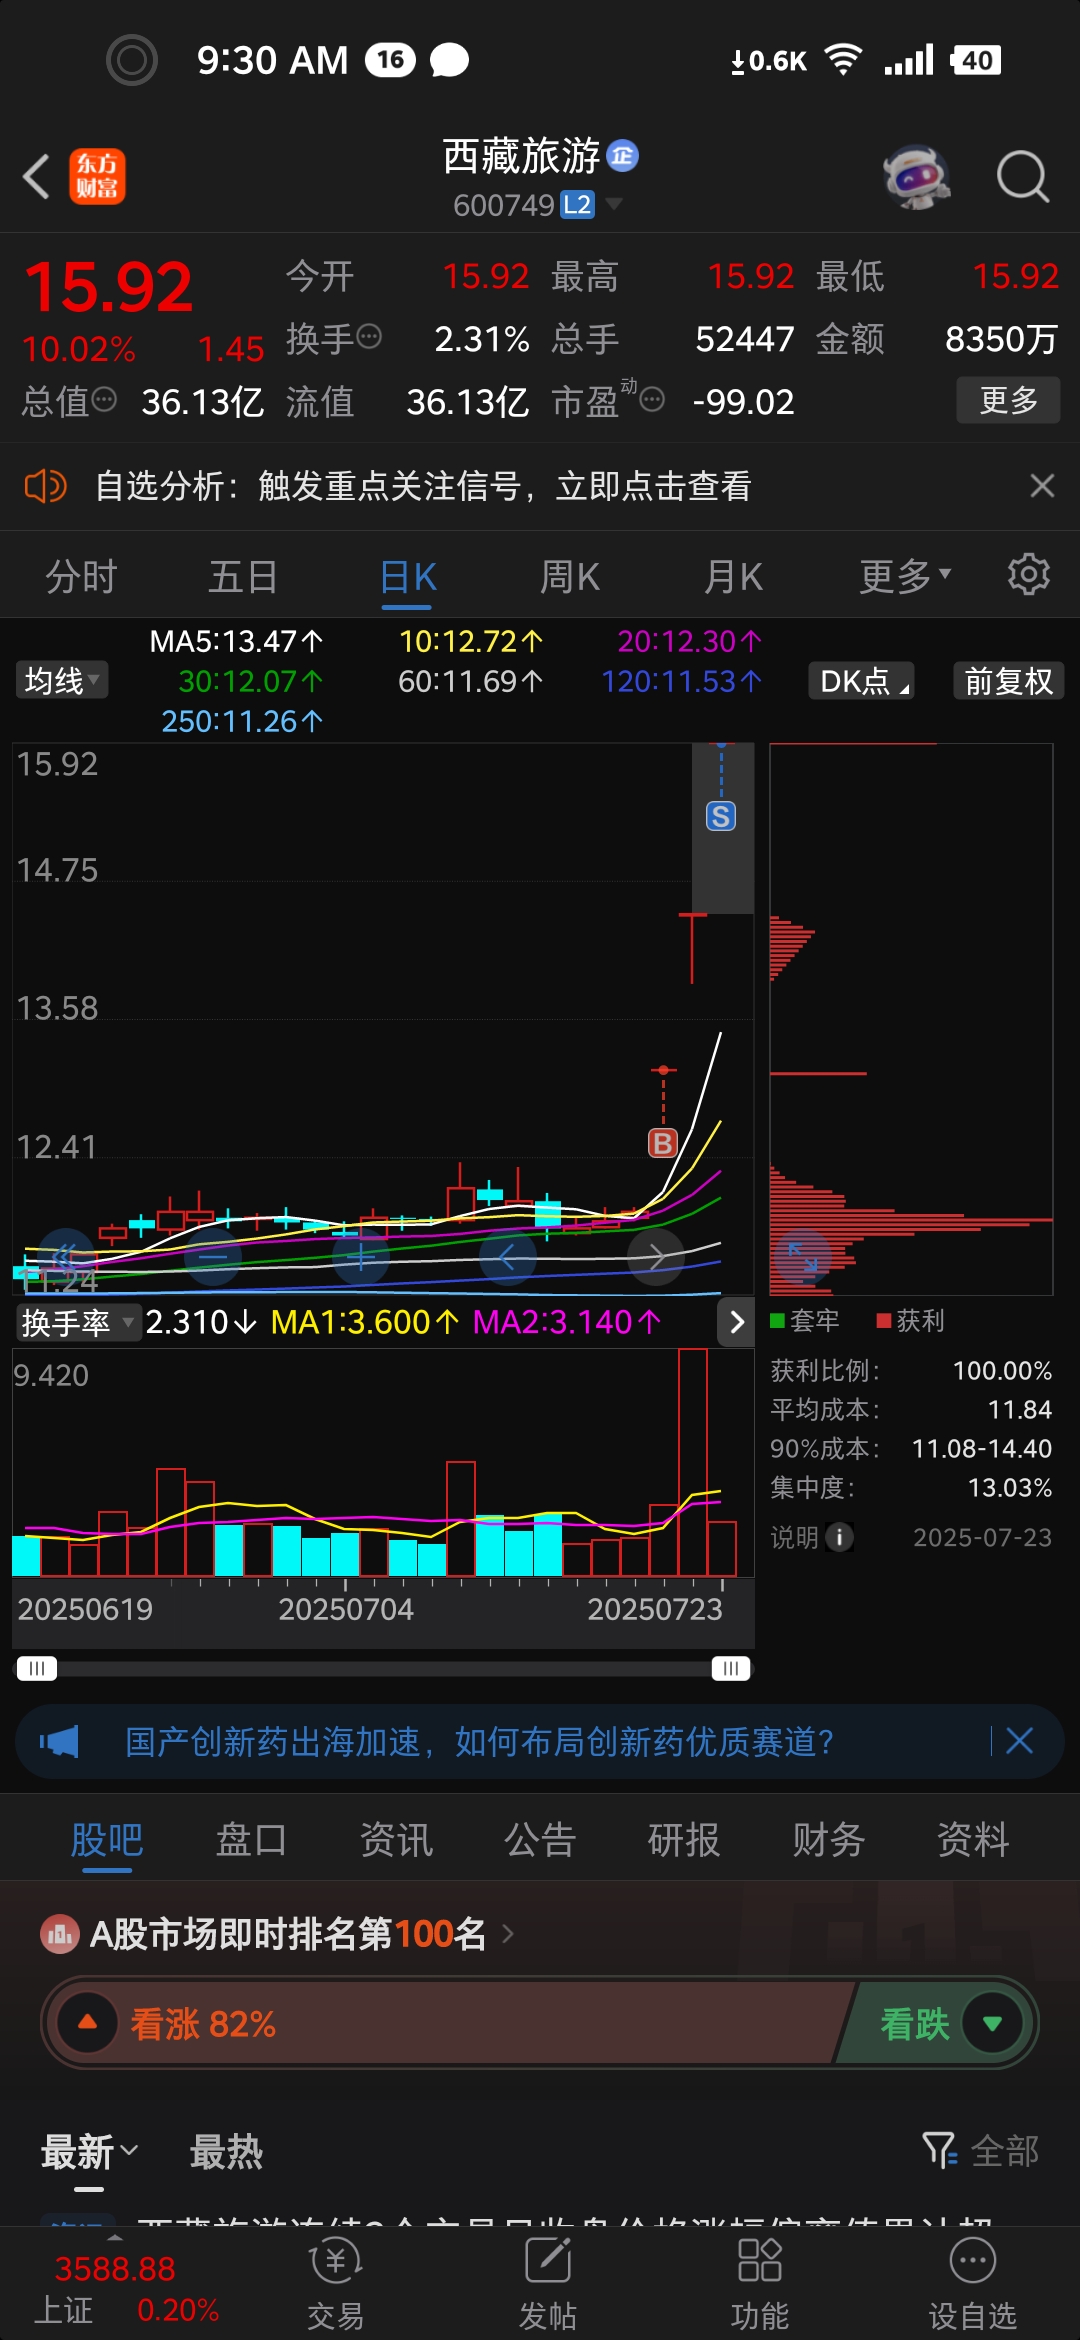Tap the search magnifier icon

(x=1022, y=177)
